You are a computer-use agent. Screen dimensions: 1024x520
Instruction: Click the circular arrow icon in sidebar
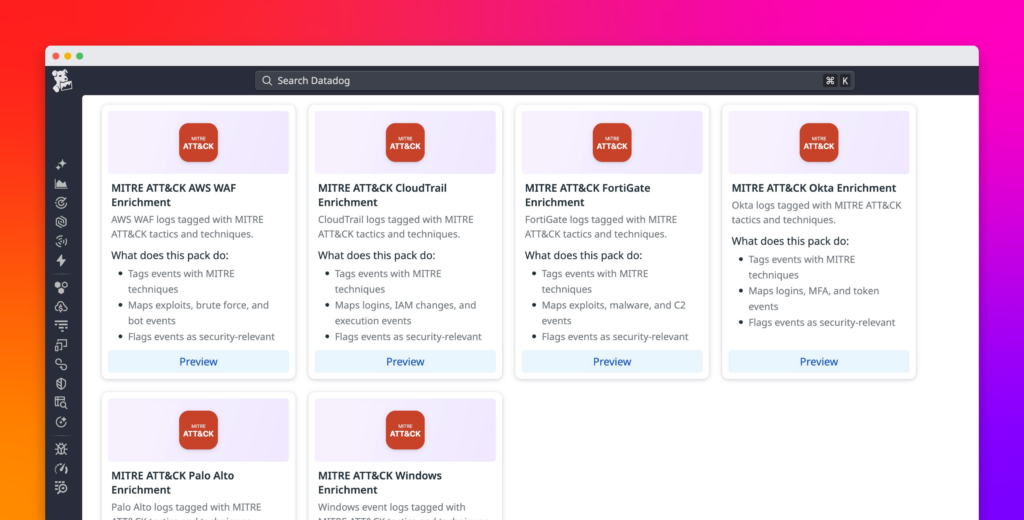(61, 422)
